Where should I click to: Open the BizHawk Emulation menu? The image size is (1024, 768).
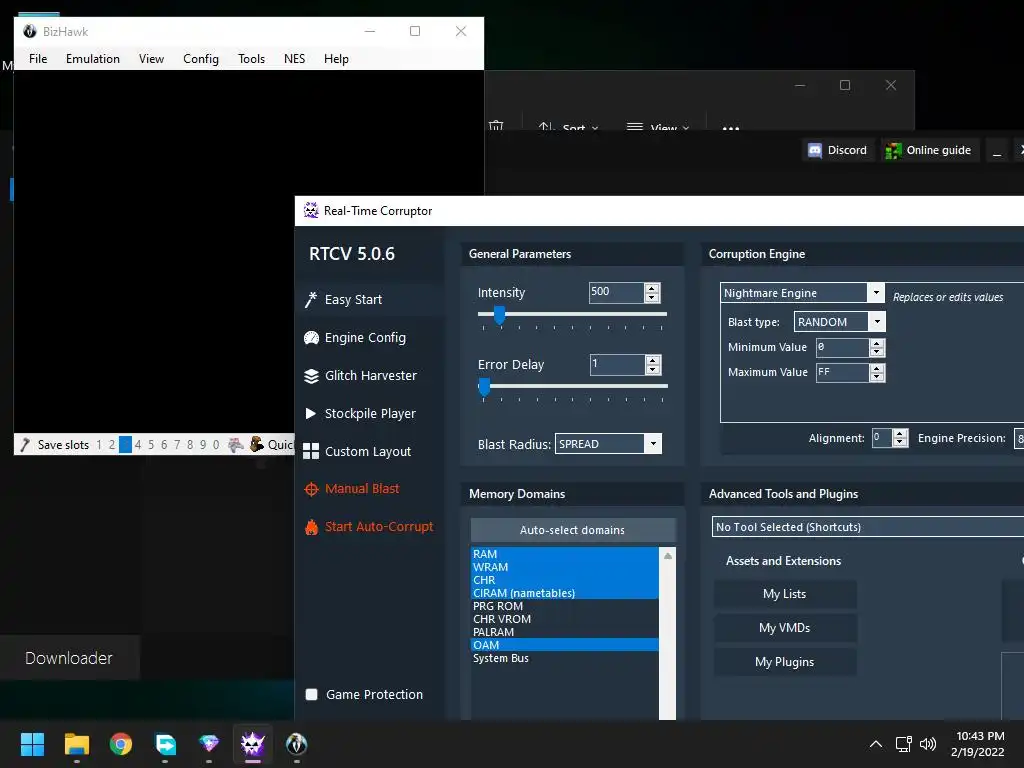pyautogui.click(x=93, y=59)
